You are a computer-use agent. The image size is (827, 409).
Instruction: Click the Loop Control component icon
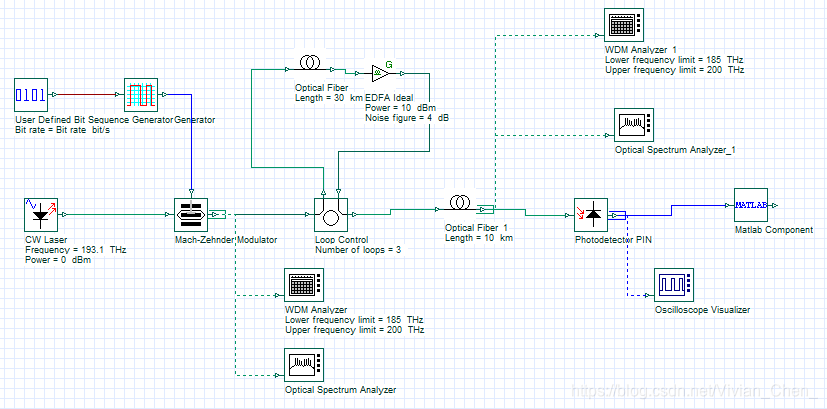[x=331, y=215]
